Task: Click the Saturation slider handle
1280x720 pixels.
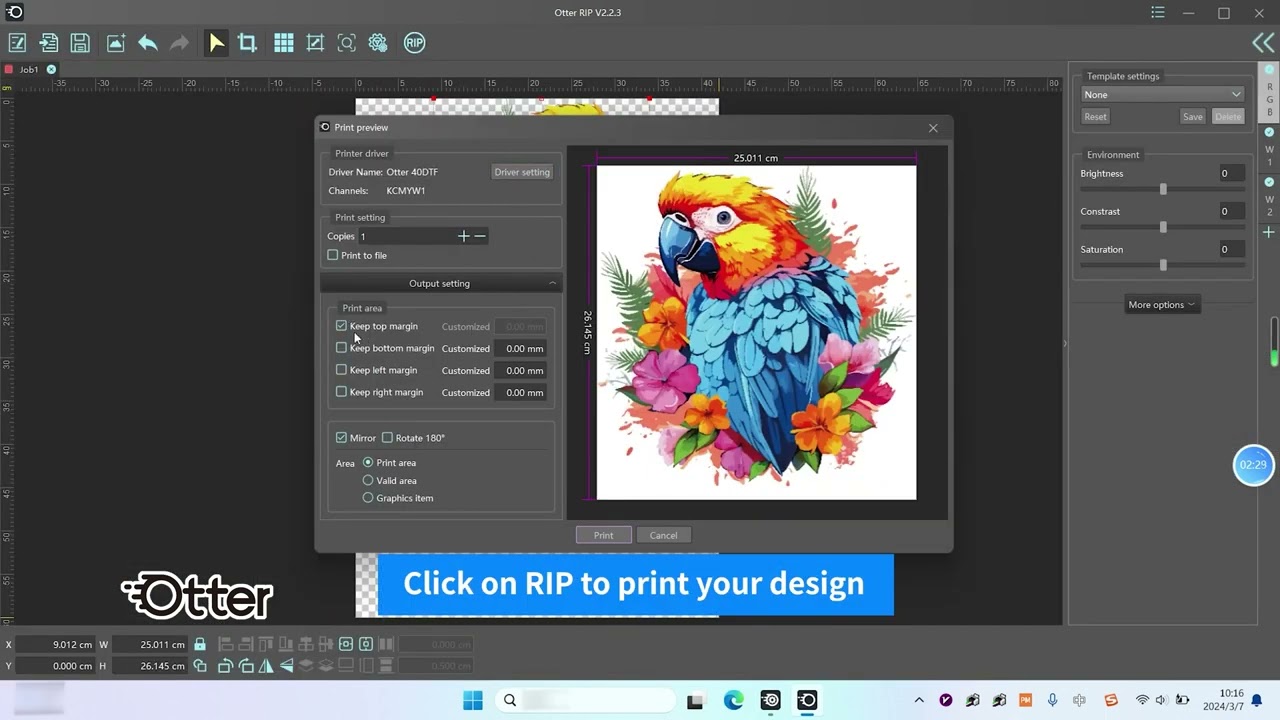Action: pos(1163,265)
